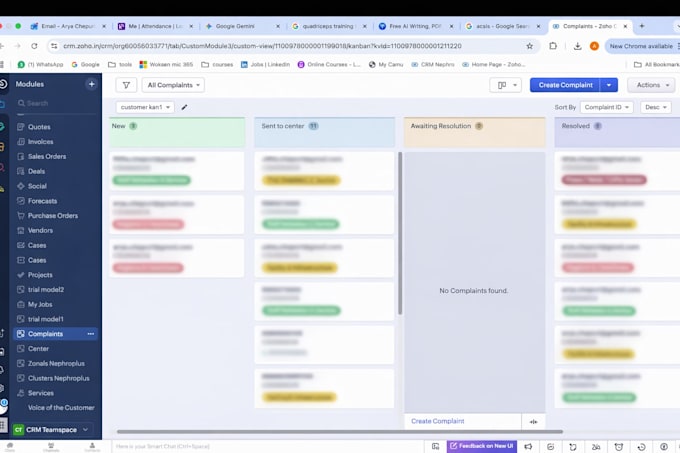Click Create Complaint link in Awaiting Resolution
680x453 pixels.
[x=438, y=421]
